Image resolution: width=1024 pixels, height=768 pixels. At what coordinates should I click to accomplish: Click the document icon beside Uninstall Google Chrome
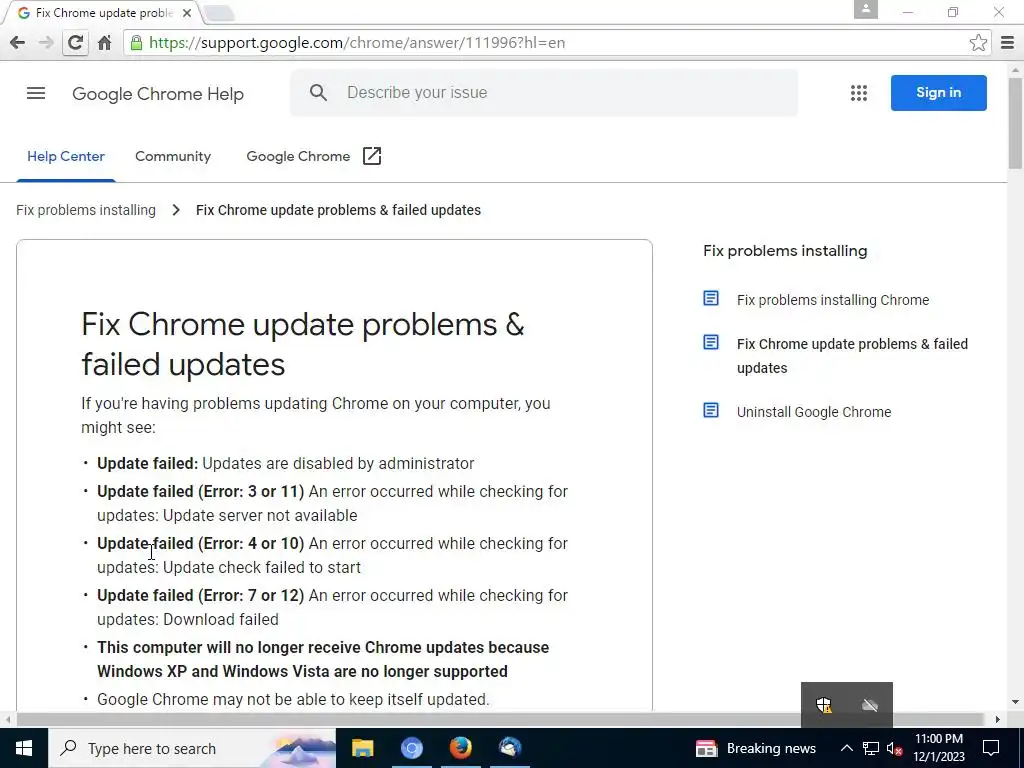tap(711, 410)
